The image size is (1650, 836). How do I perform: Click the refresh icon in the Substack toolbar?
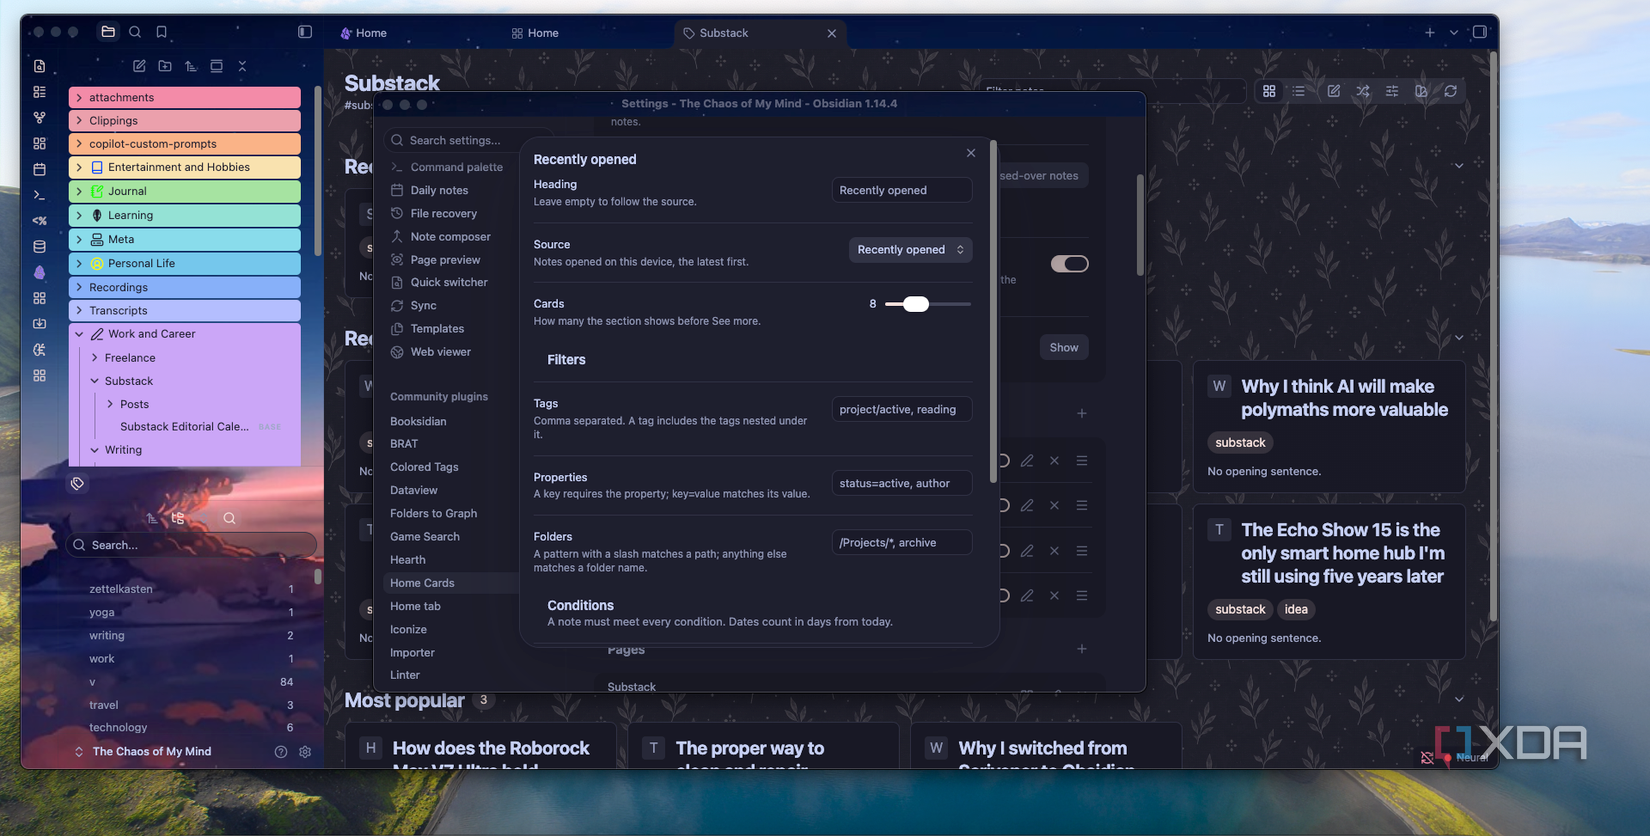[x=1450, y=91]
